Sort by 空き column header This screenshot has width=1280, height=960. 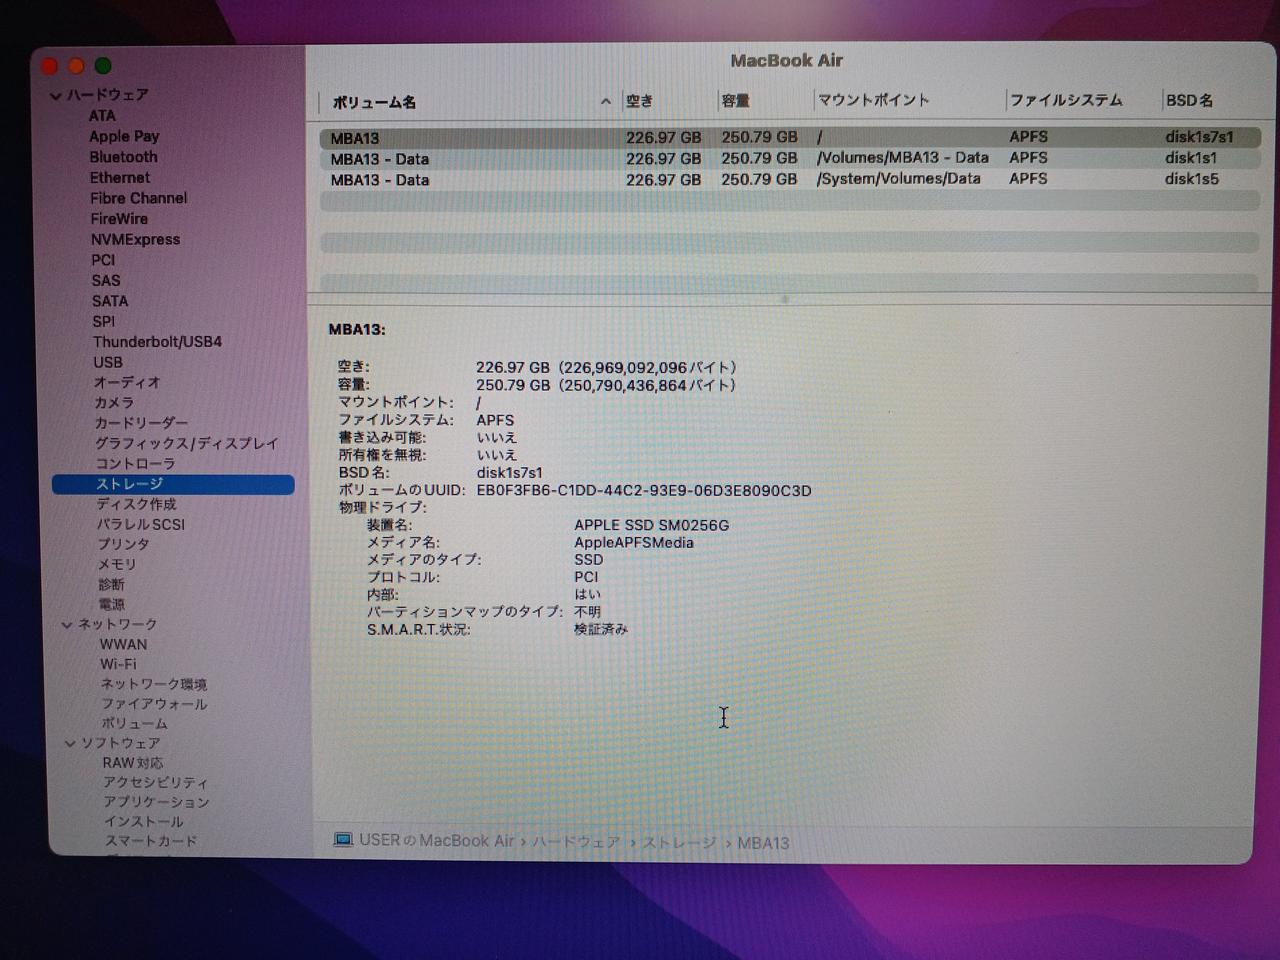pos(640,101)
